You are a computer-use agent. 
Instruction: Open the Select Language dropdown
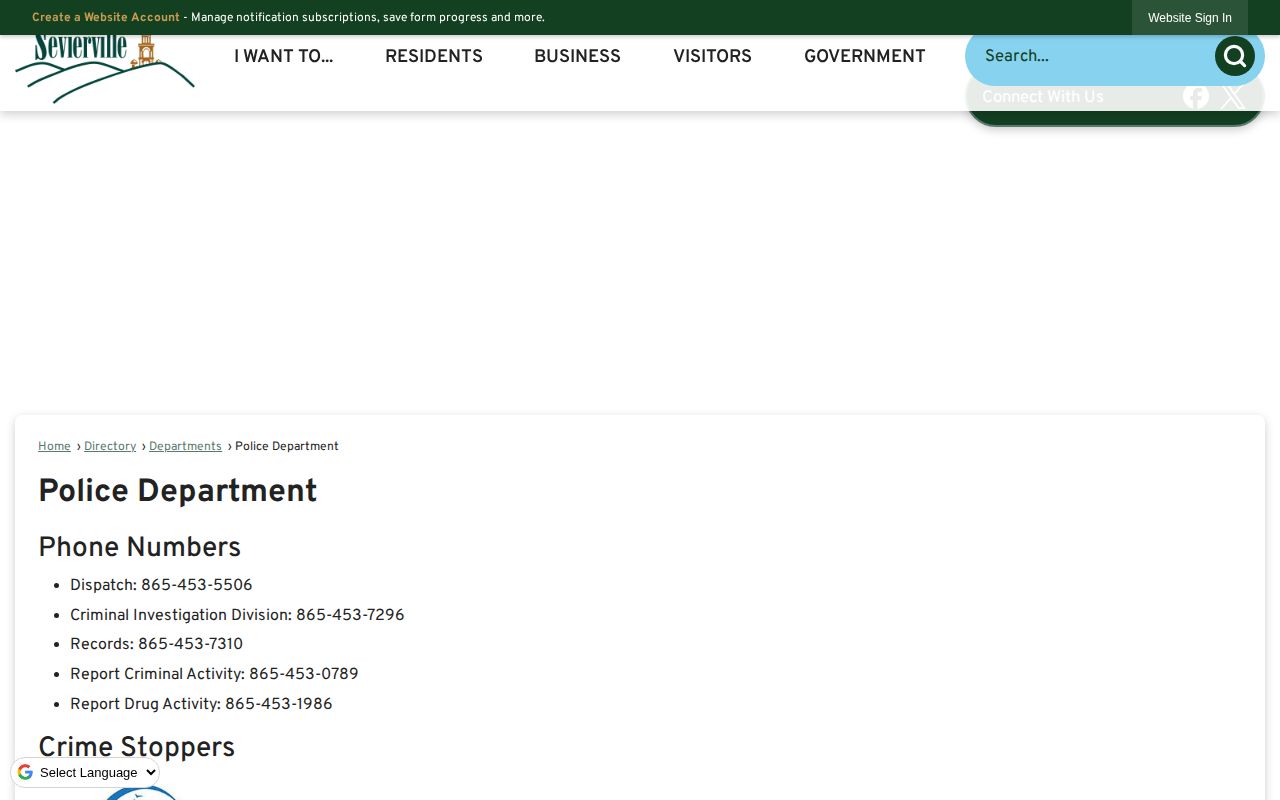tap(97, 772)
